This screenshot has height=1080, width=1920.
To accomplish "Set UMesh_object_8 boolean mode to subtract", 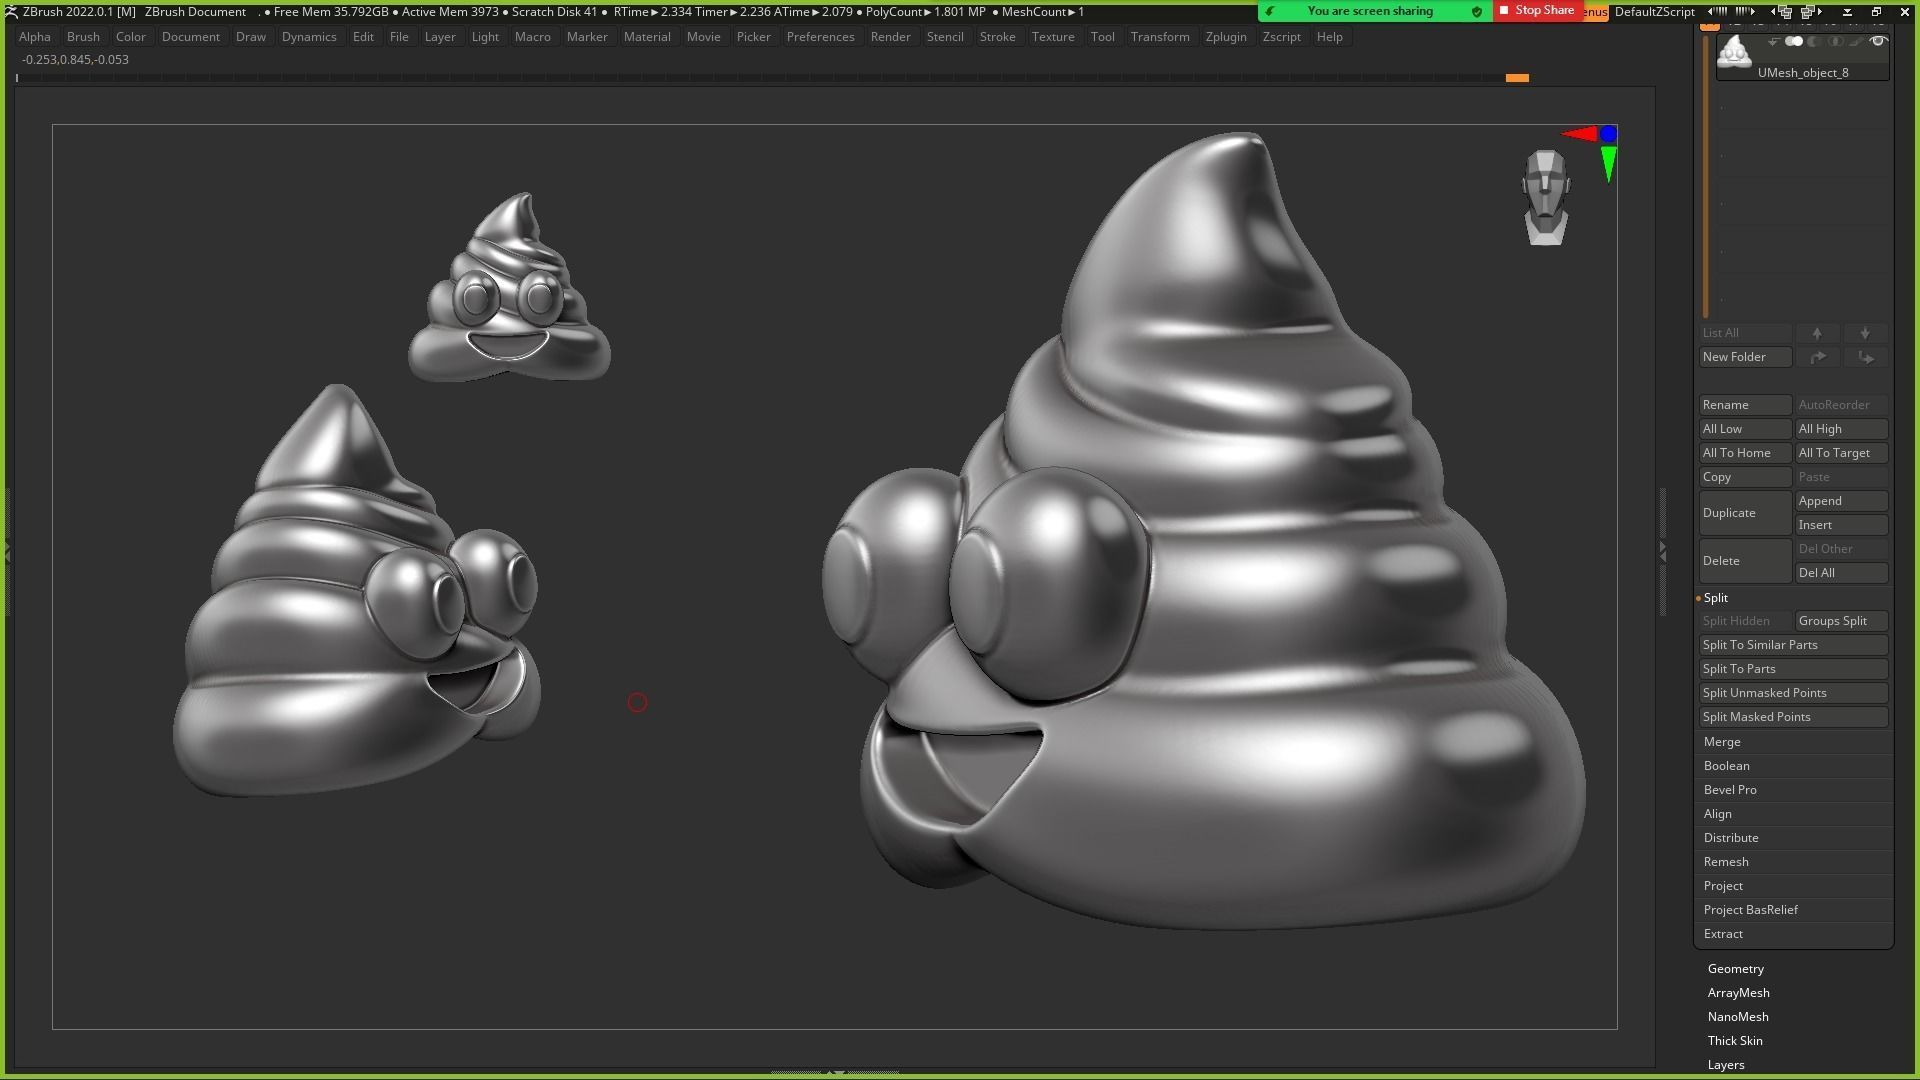I will (1813, 41).
